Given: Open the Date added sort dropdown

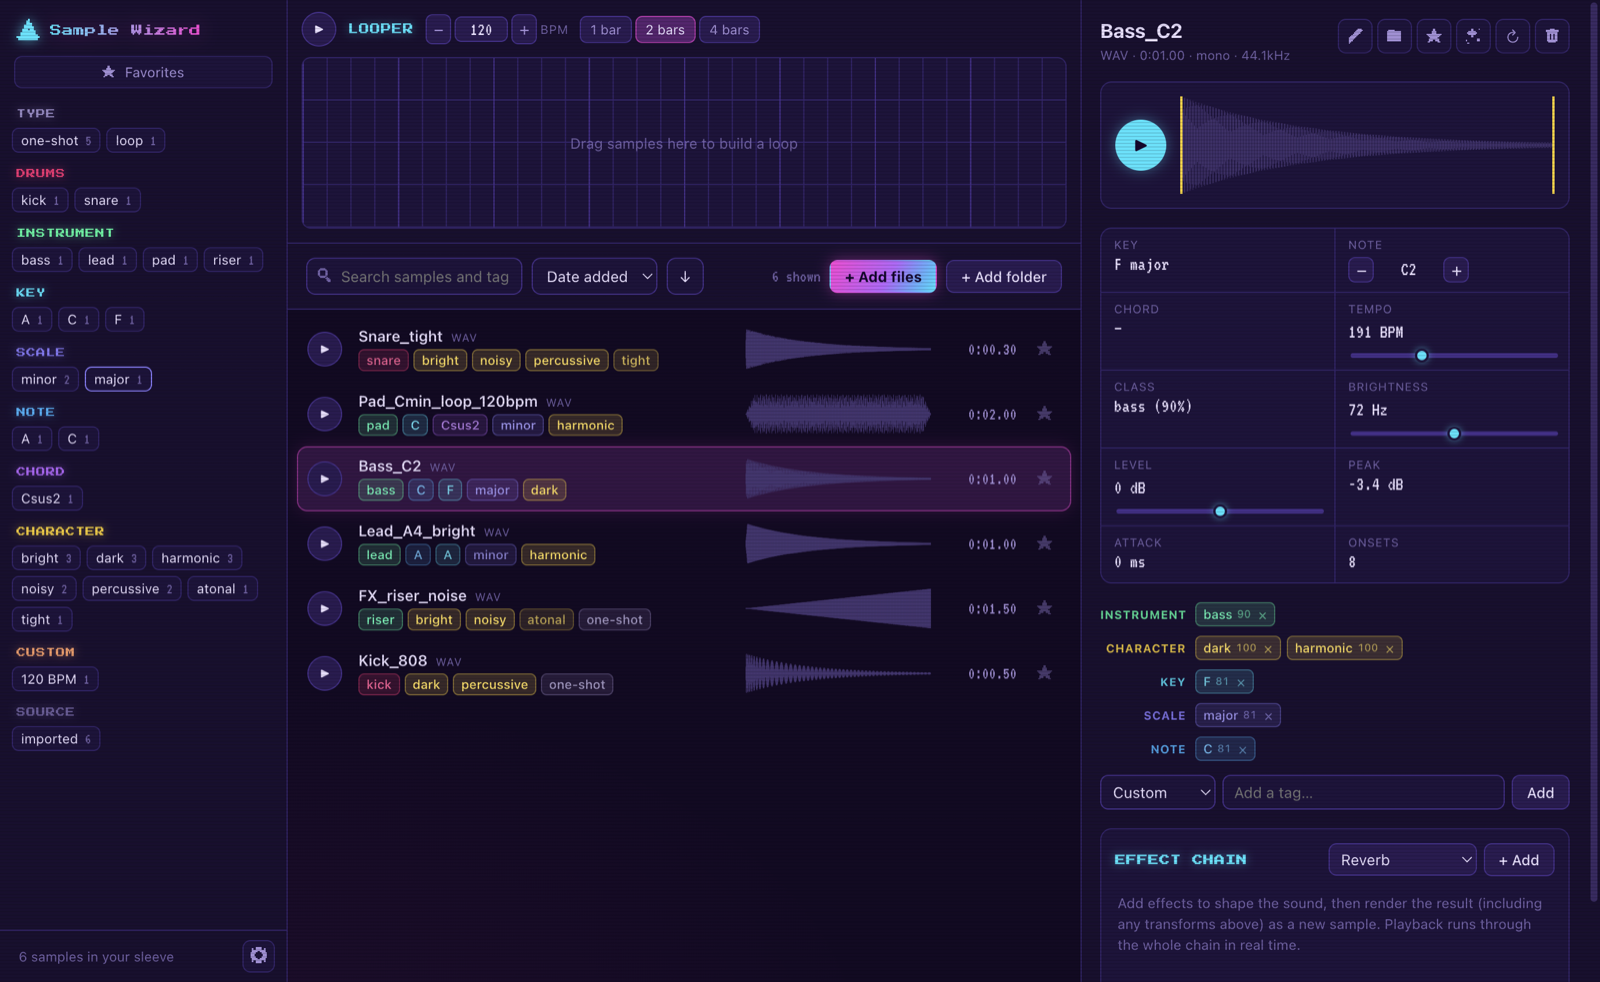Looking at the screenshot, I should pos(594,276).
